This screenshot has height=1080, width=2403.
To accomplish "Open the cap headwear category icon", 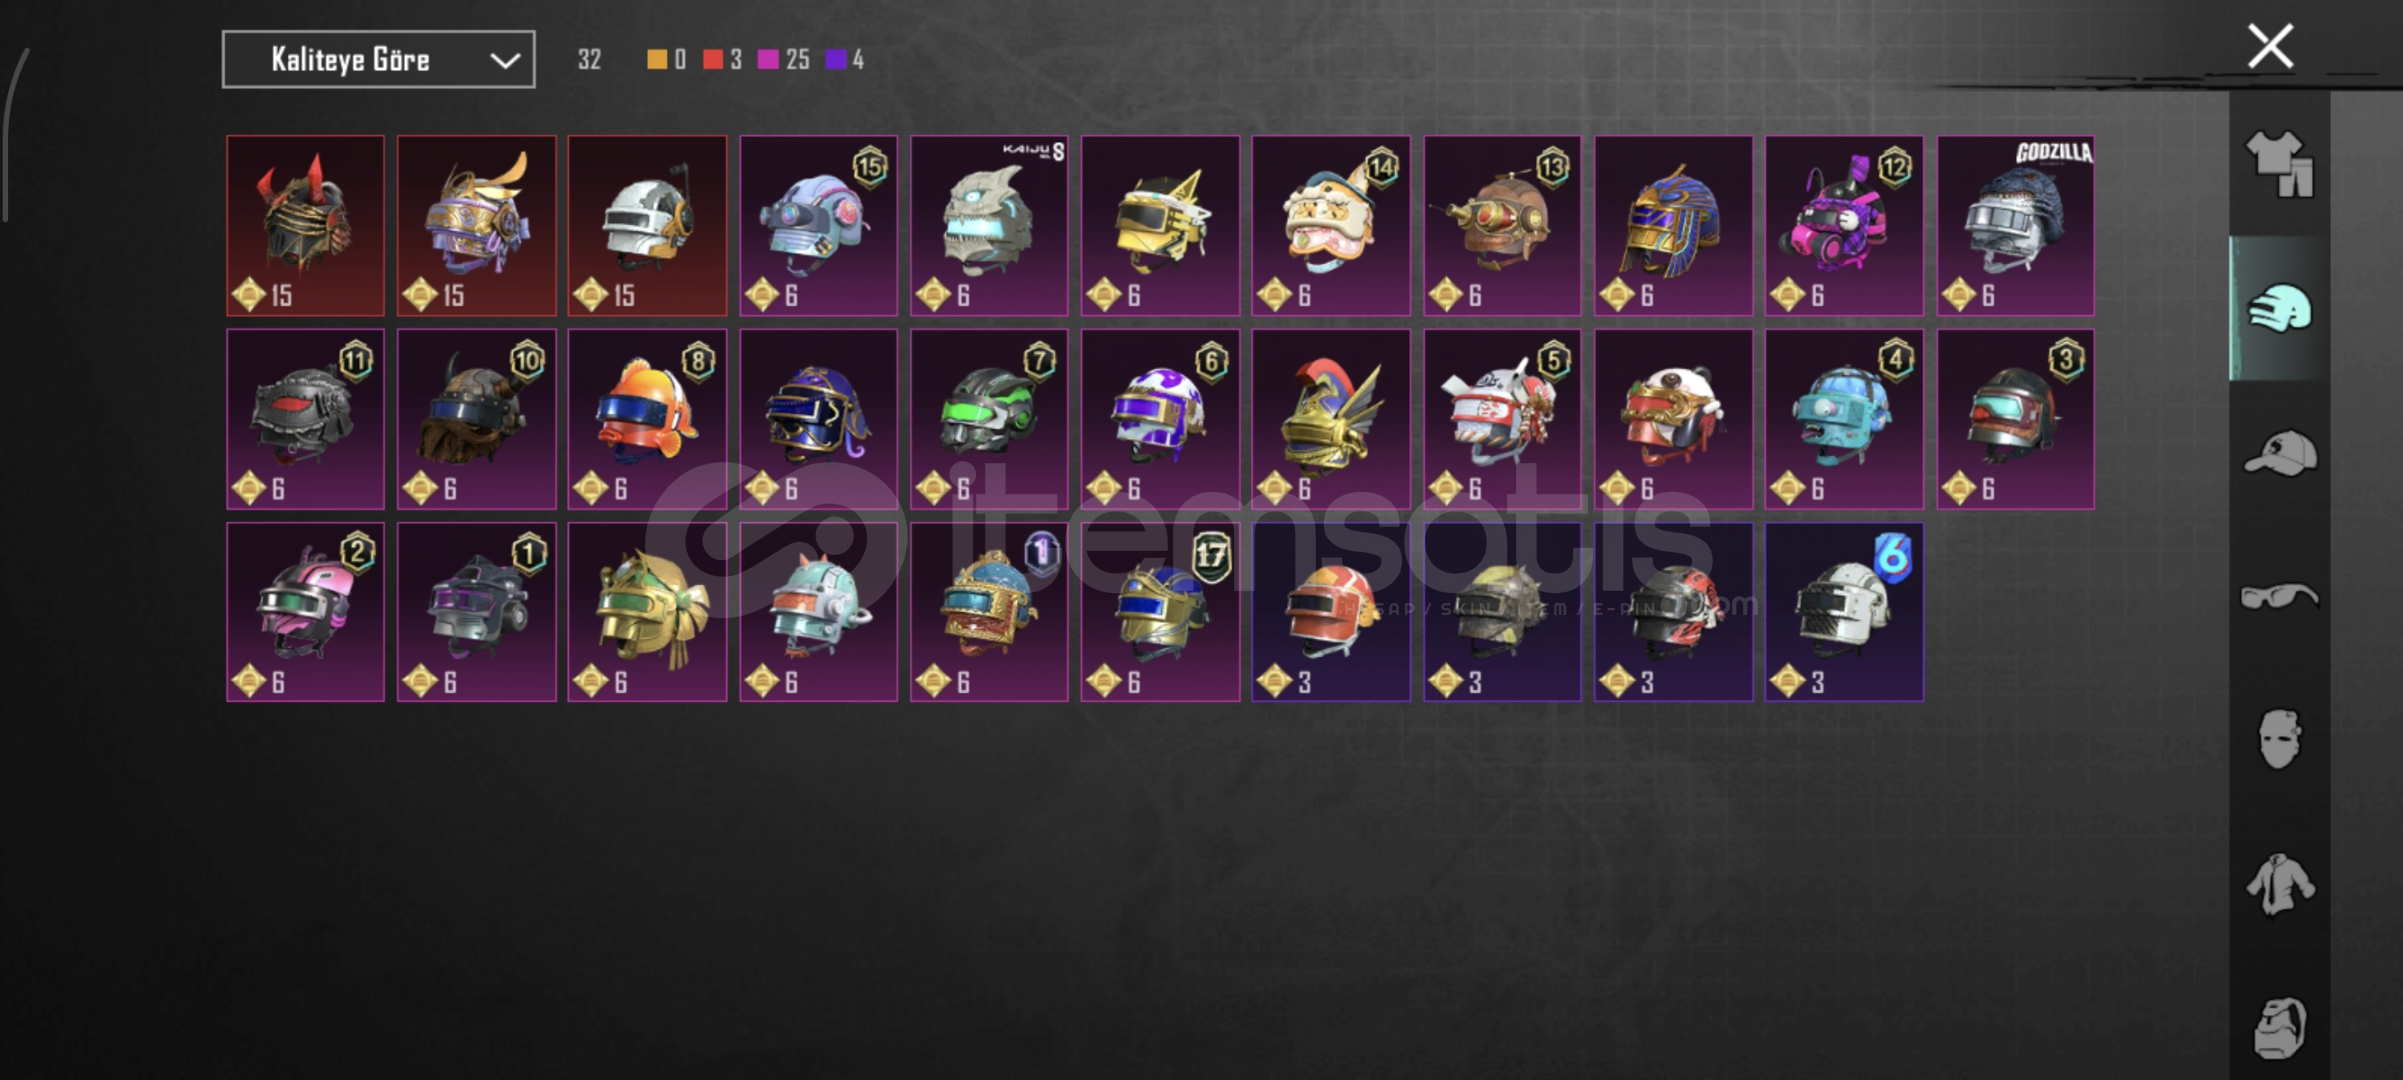I will click(2279, 453).
